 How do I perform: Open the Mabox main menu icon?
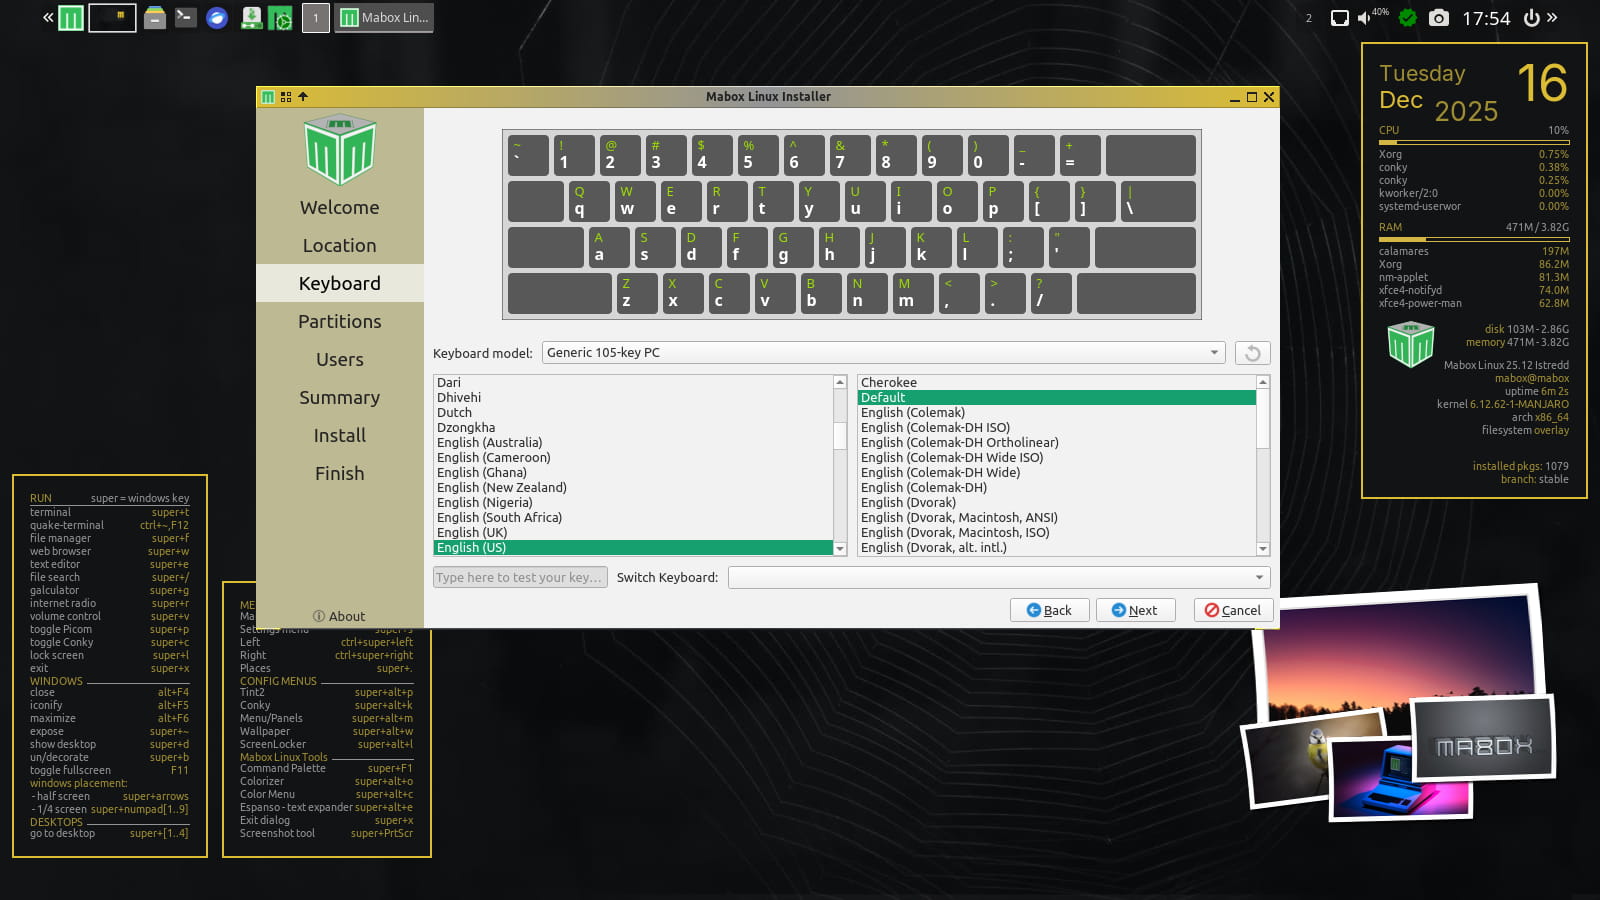71,18
